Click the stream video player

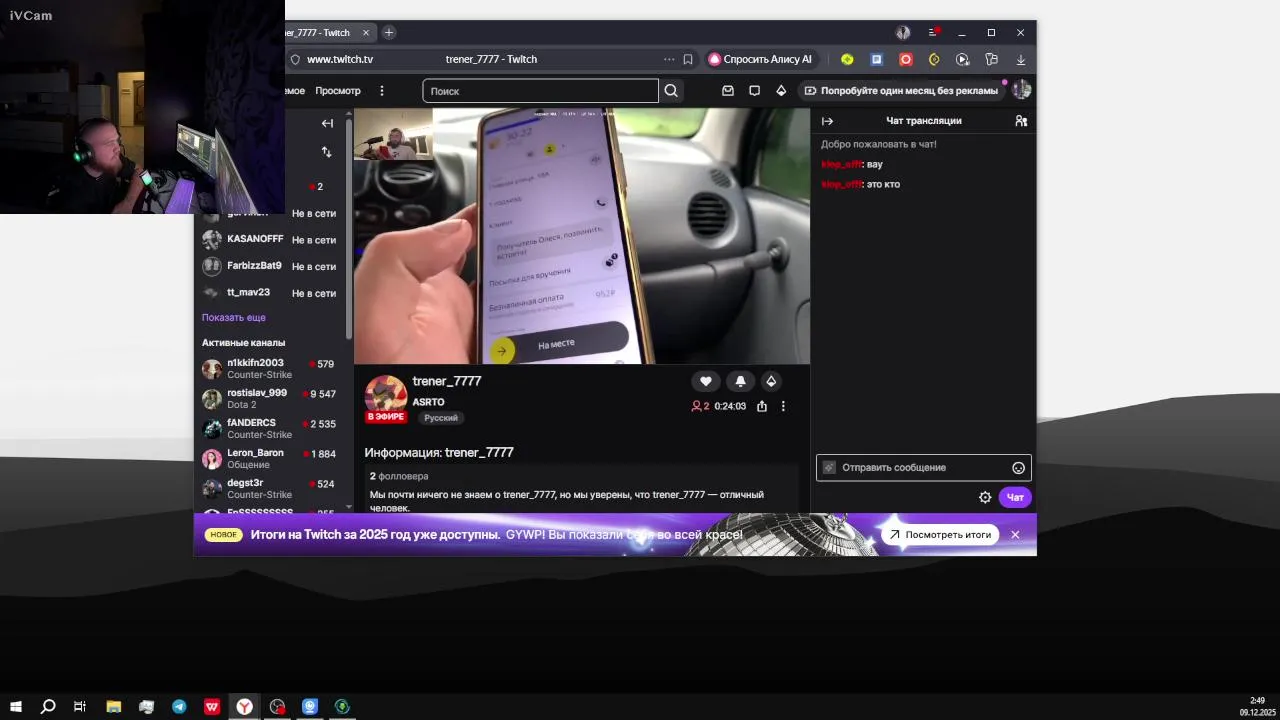coord(582,236)
